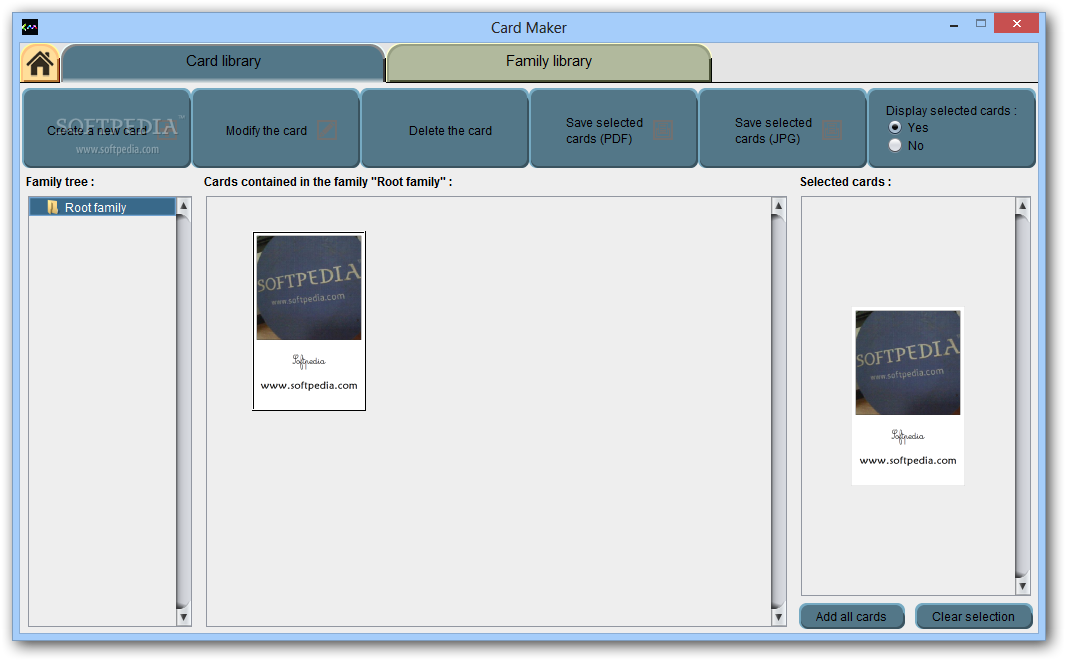Viewport: 1066px width, 661px height.
Task: Click the Selected cards vertical scrollbar track
Action: point(1022,396)
